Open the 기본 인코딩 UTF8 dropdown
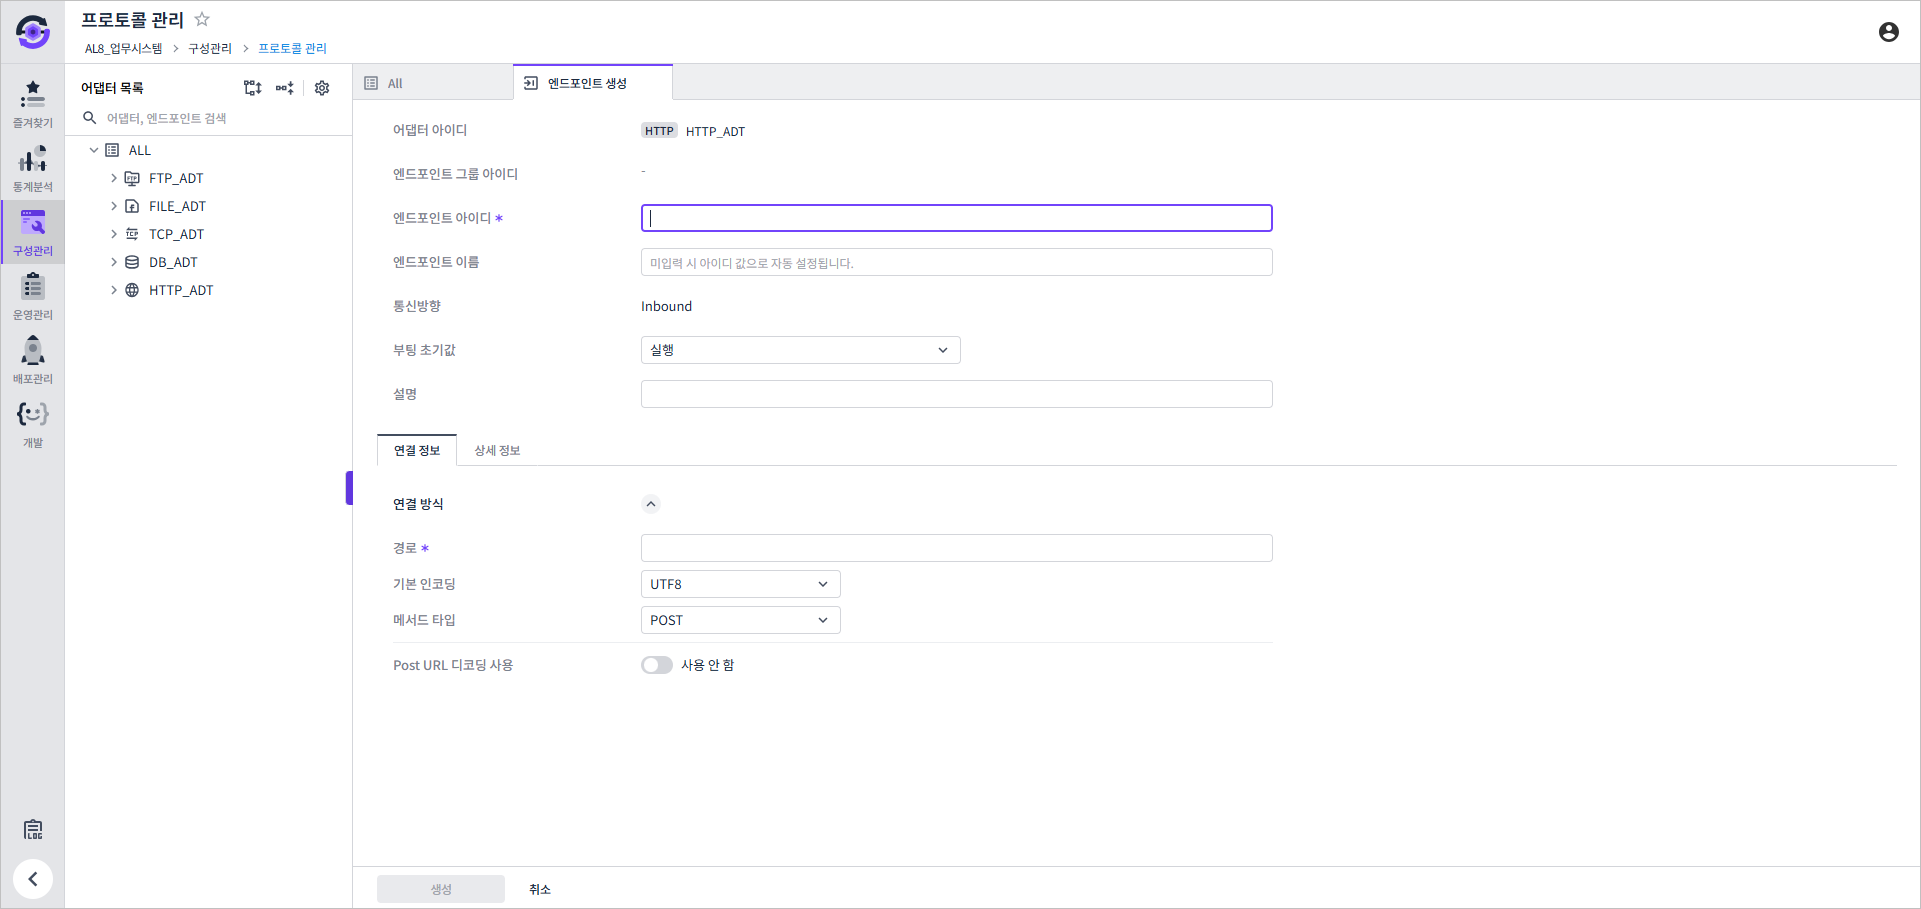Image resolution: width=1921 pixels, height=909 pixels. click(740, 584)
